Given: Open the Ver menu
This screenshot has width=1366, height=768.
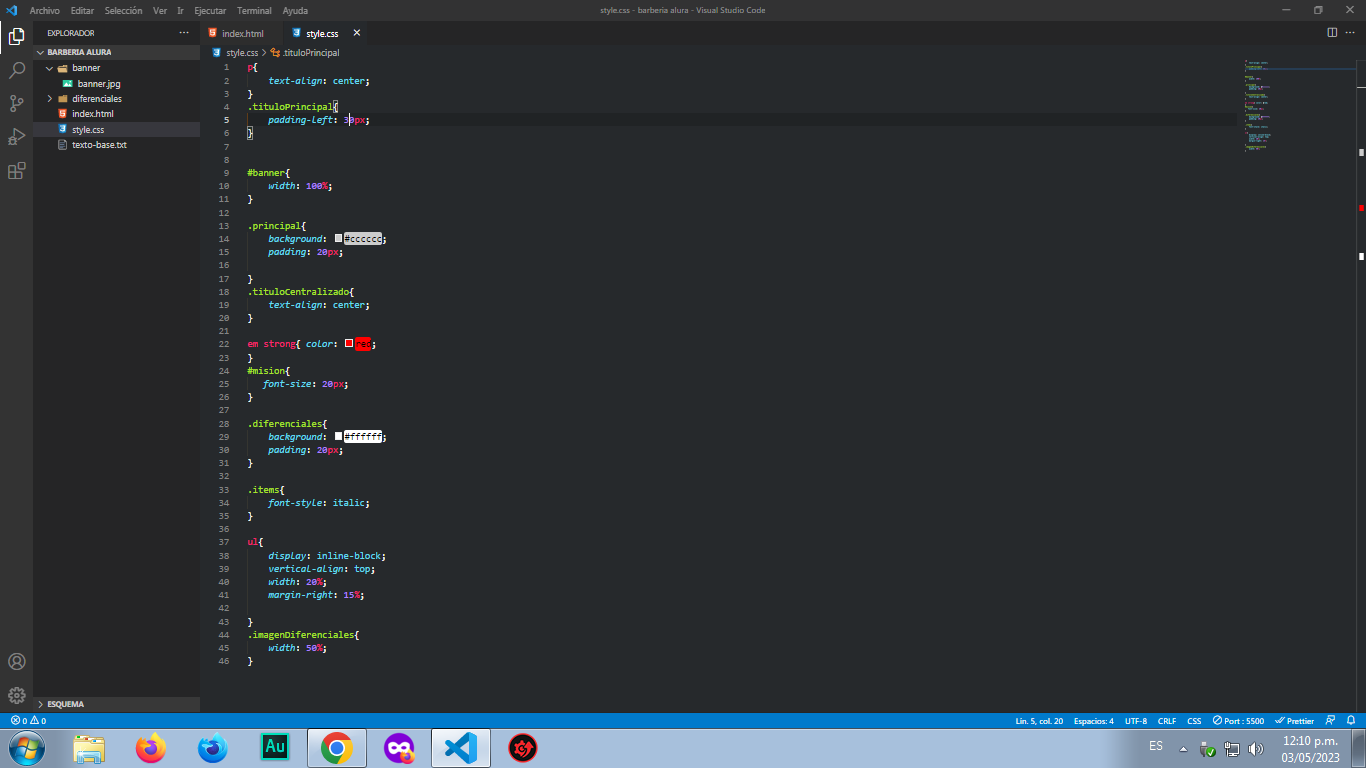Looking at the screenshot, I should point(160,10).
